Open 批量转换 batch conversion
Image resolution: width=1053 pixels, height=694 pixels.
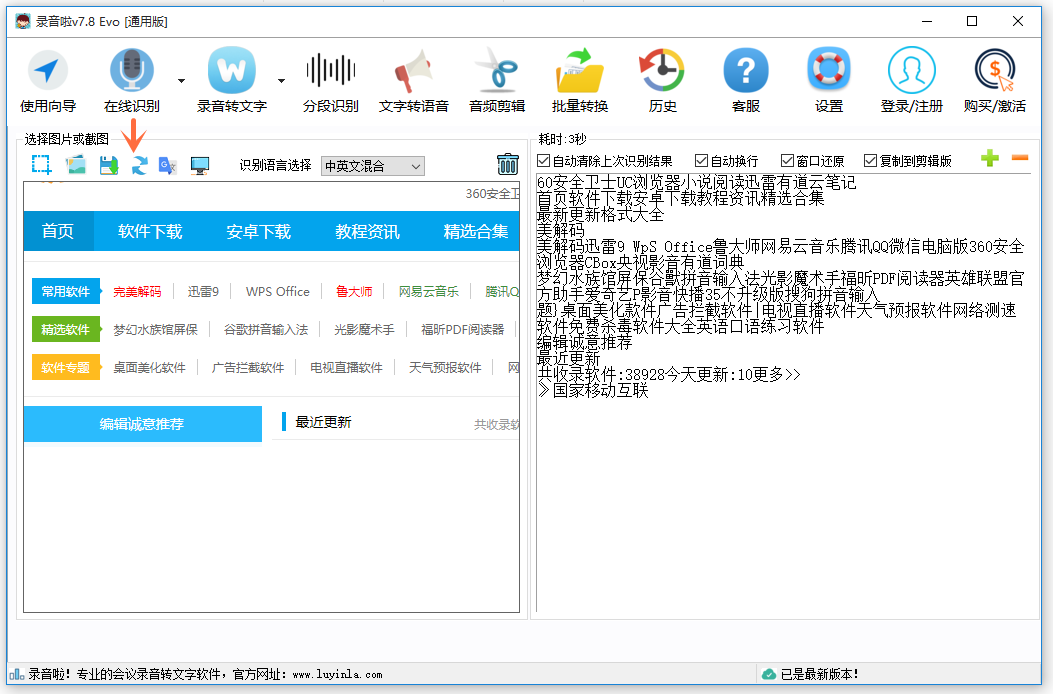point(578,75)
